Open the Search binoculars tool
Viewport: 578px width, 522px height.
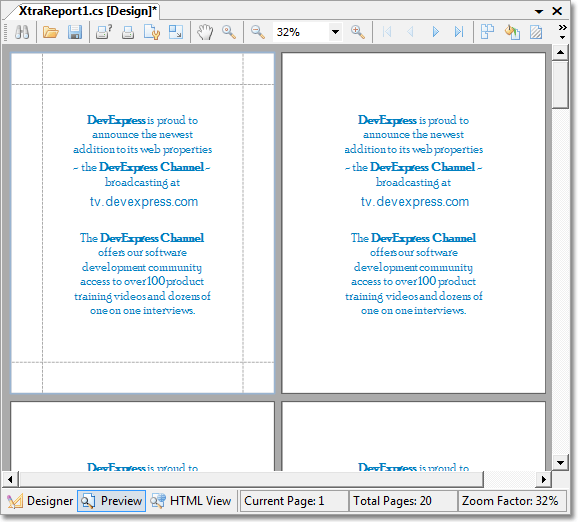tap(22, 32)
